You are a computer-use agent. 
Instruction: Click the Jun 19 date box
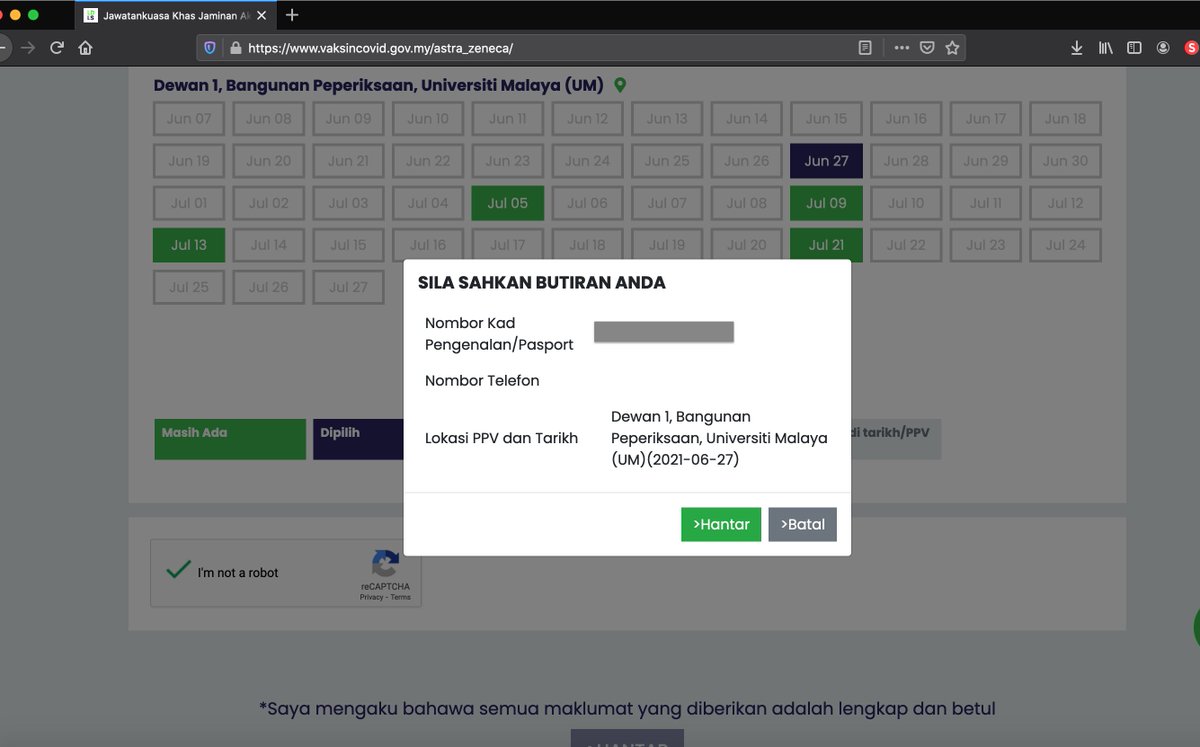click(189, 161)
